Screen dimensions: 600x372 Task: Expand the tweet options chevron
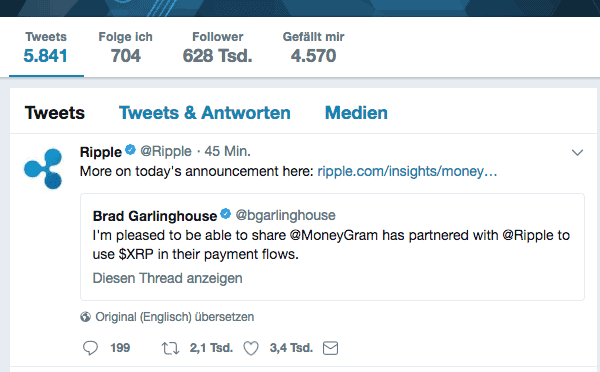tap(577, 153)
